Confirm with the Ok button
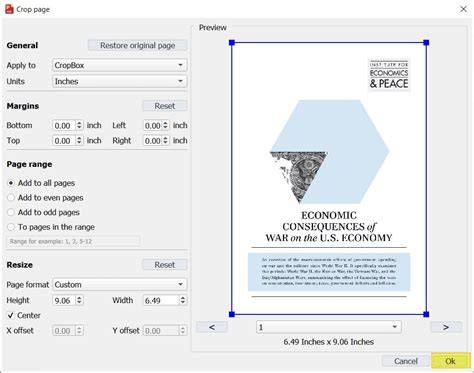This screenshot has height=373, width=474. (450, 361)
